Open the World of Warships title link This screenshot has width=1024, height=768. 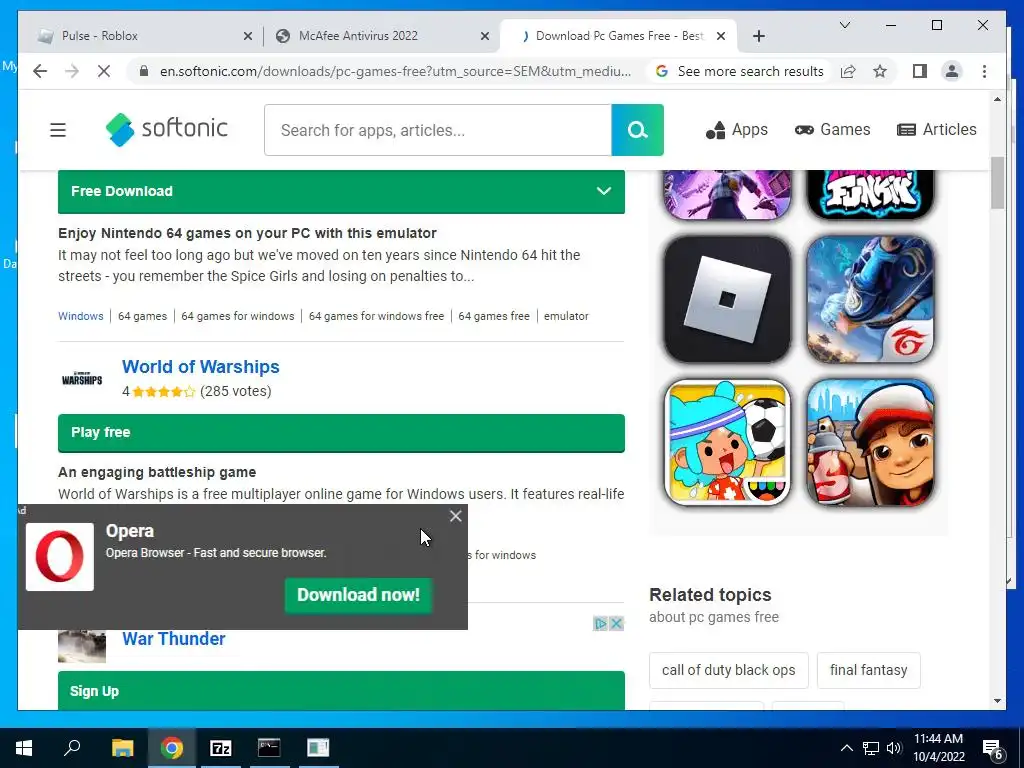point(200,367)
